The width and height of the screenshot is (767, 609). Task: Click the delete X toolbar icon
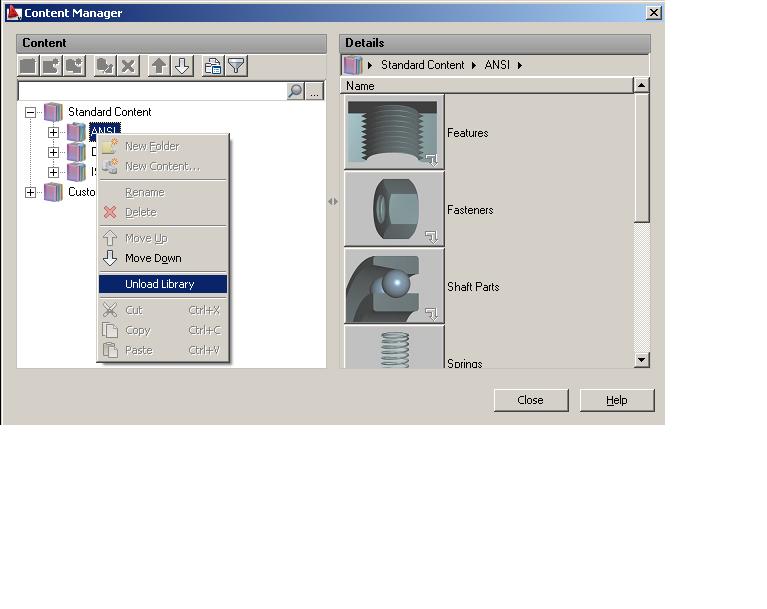coord(128,66)
